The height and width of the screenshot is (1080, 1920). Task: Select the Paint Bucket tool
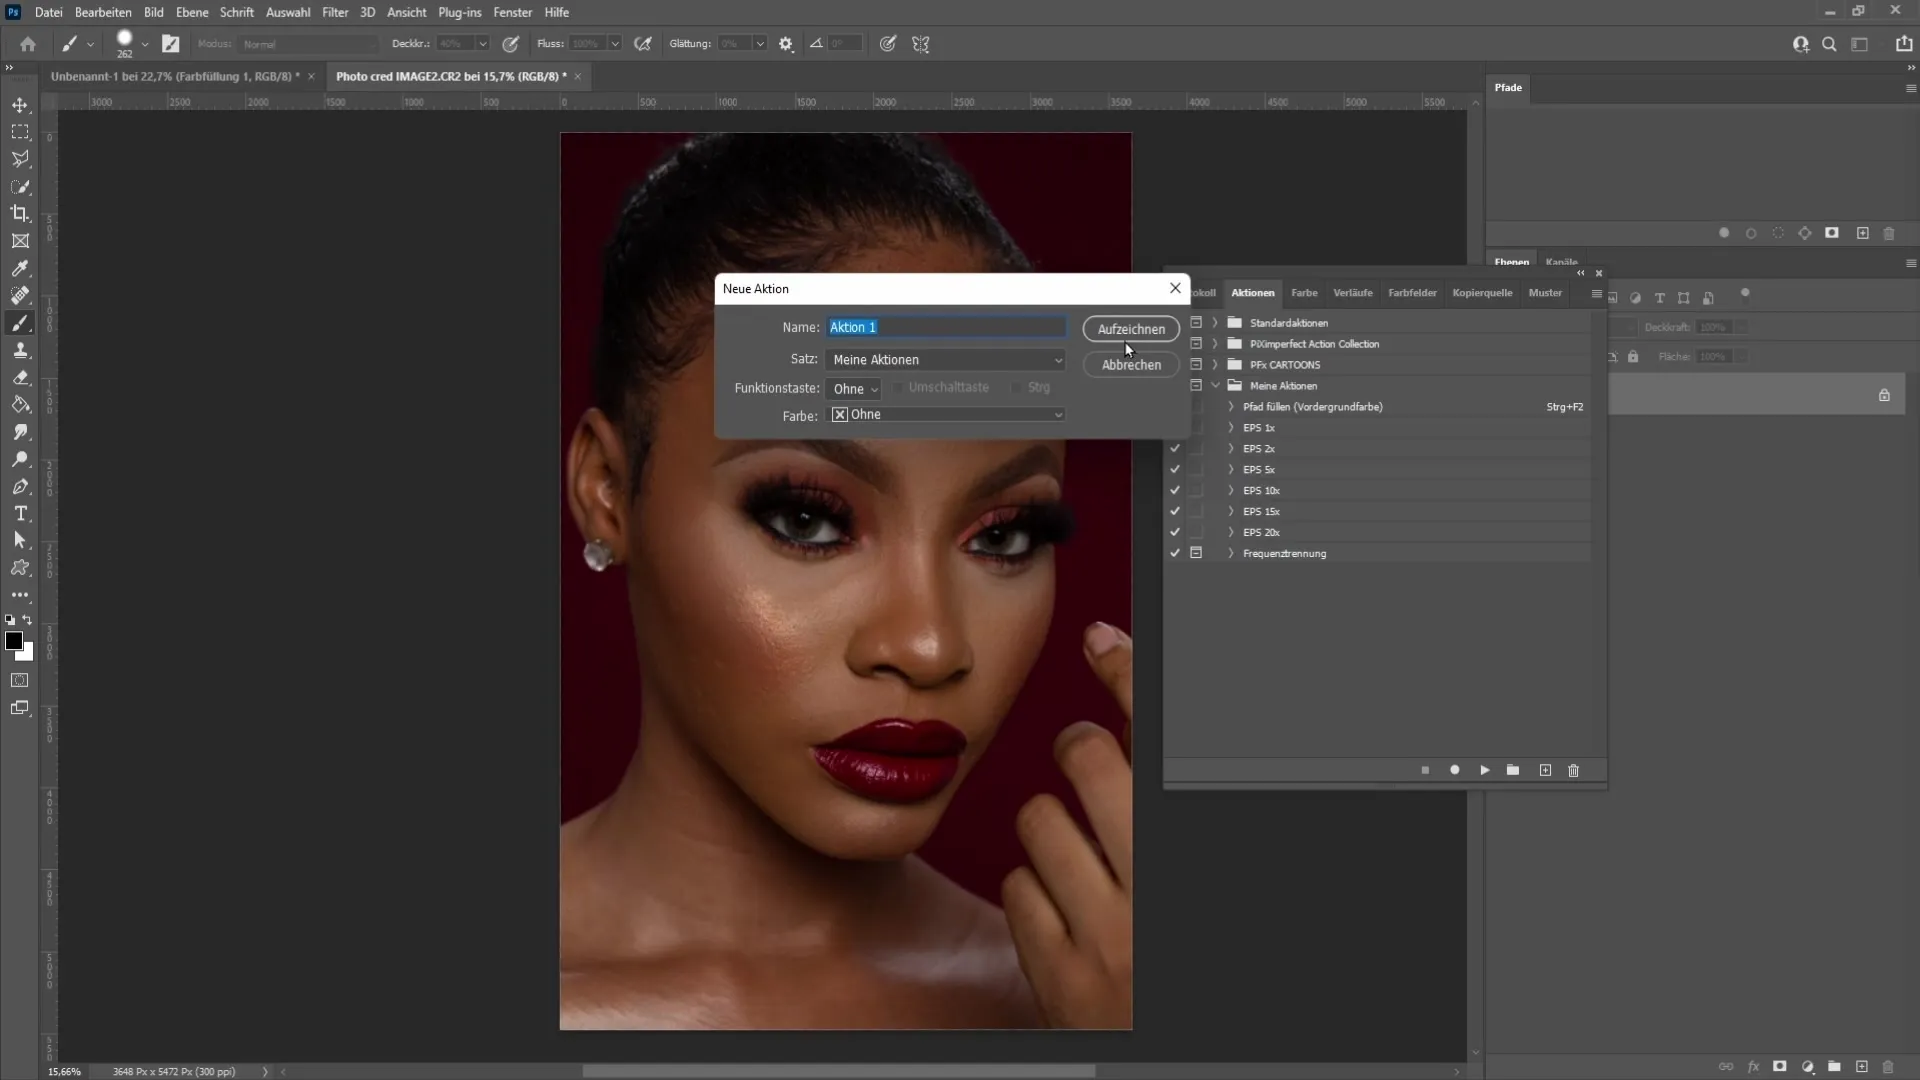(20, 405)
